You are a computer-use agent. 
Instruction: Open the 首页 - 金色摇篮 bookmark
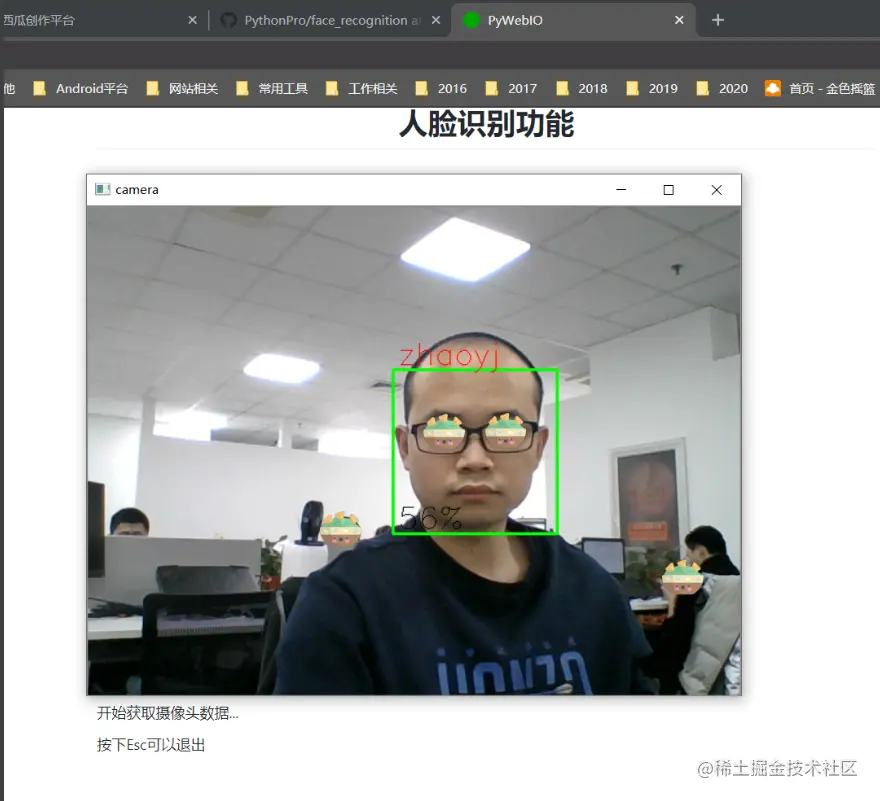click(x=820, y=89)
